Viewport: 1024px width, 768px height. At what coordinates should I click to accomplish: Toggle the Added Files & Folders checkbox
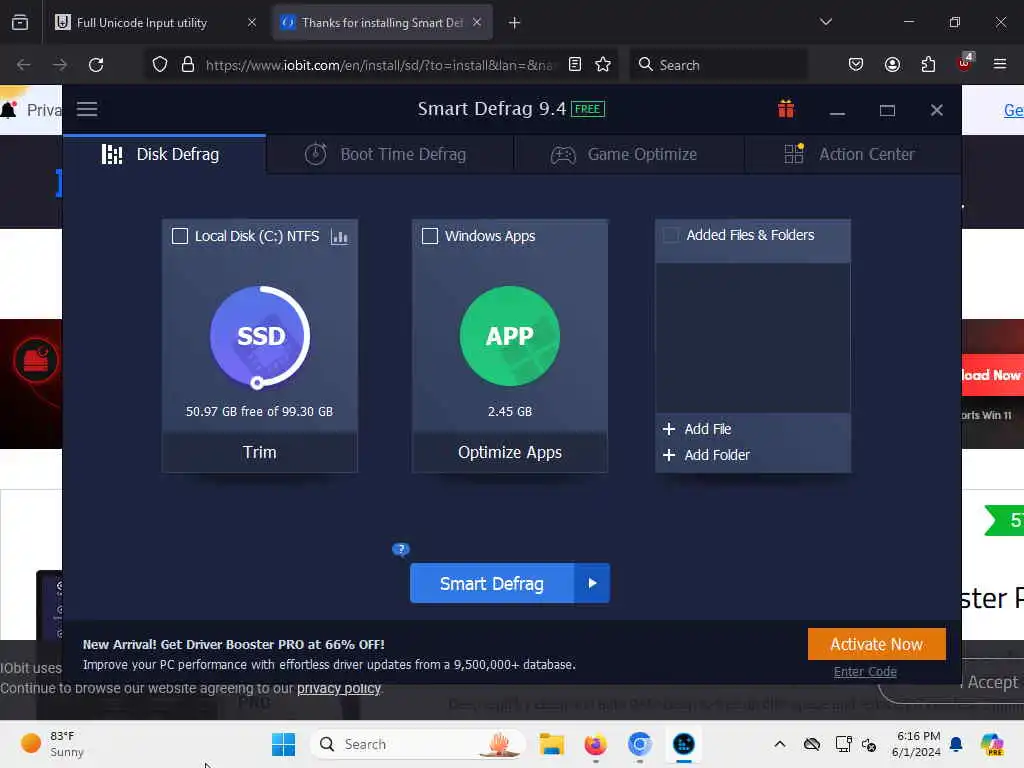(671, 235)
